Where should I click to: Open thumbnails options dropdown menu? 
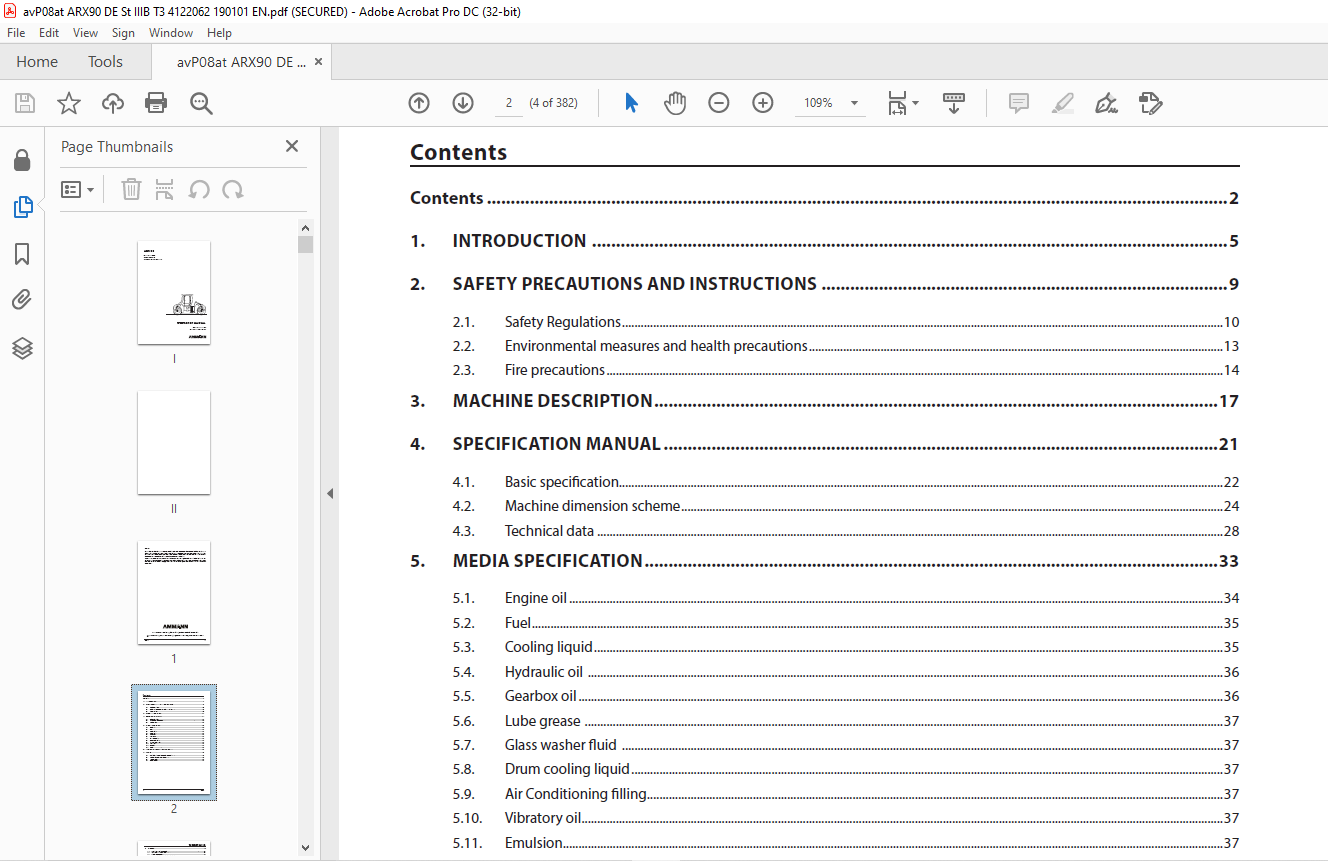78,189
